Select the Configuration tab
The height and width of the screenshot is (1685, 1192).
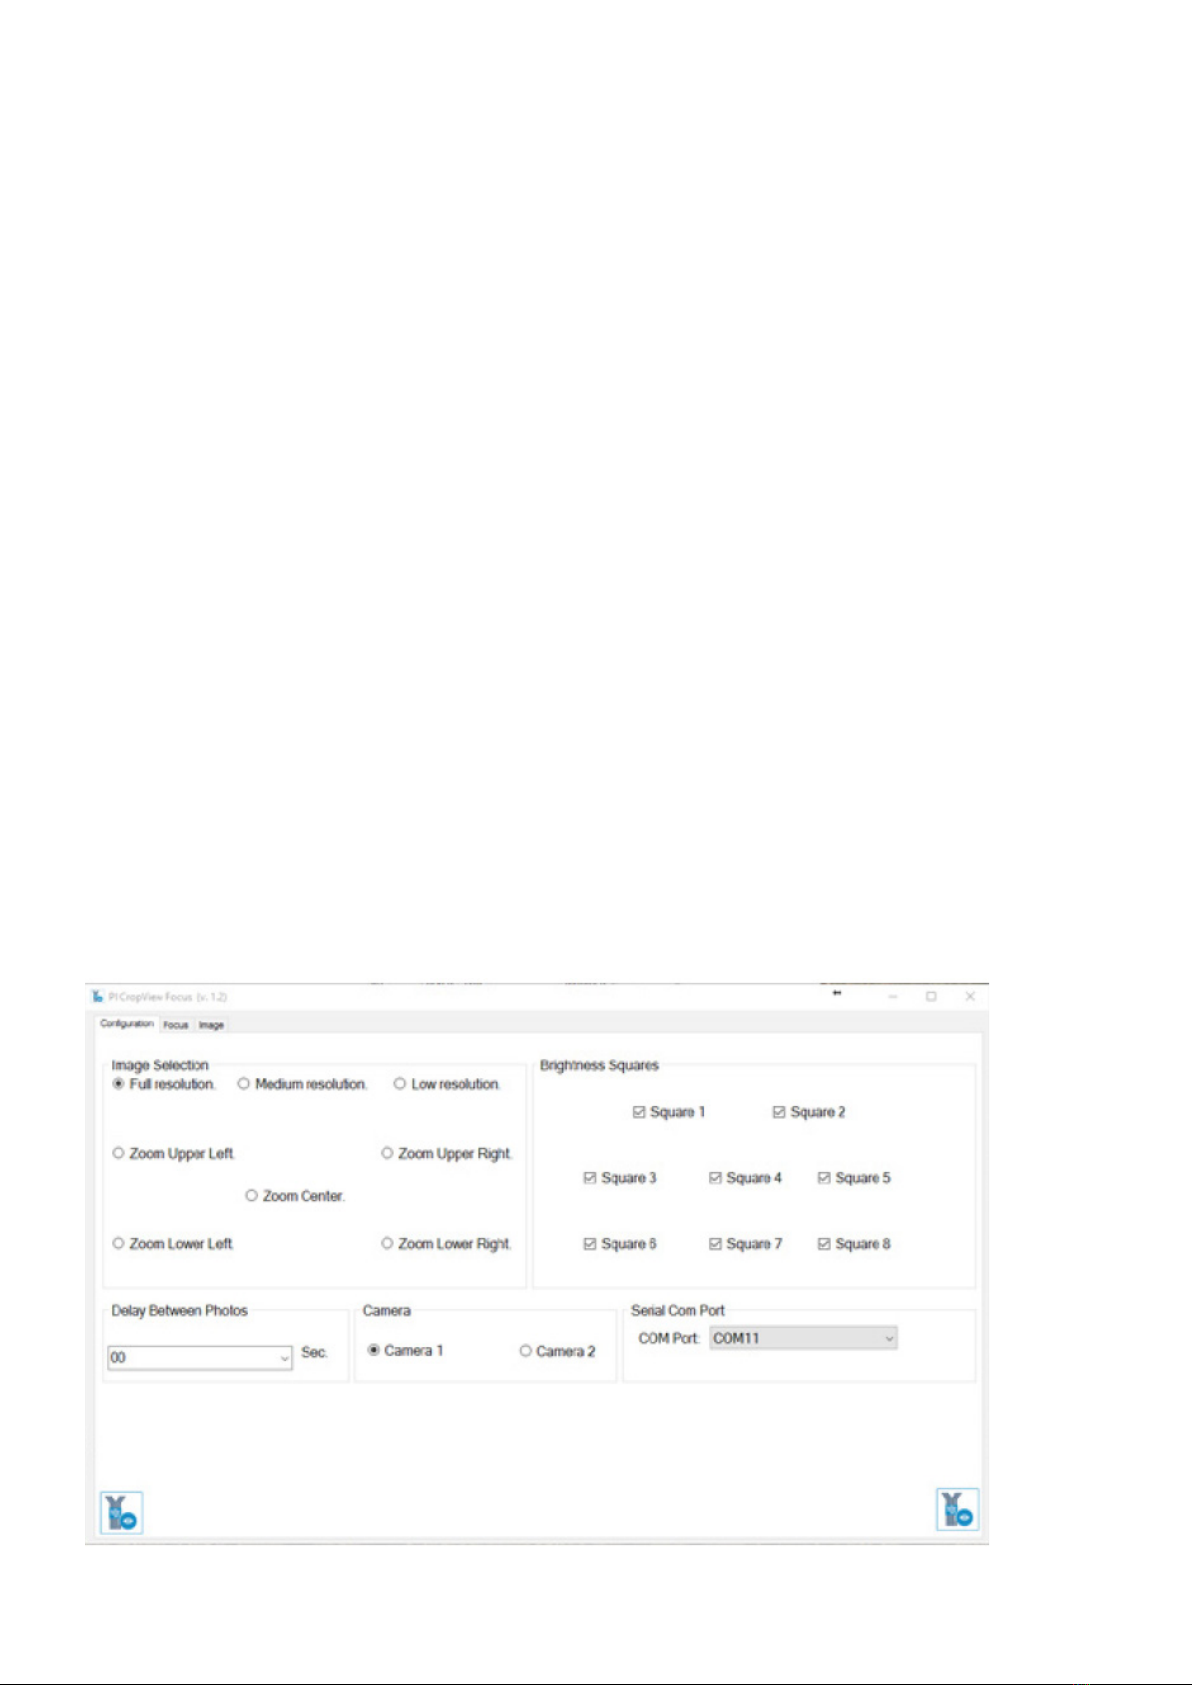[127, 1024]
